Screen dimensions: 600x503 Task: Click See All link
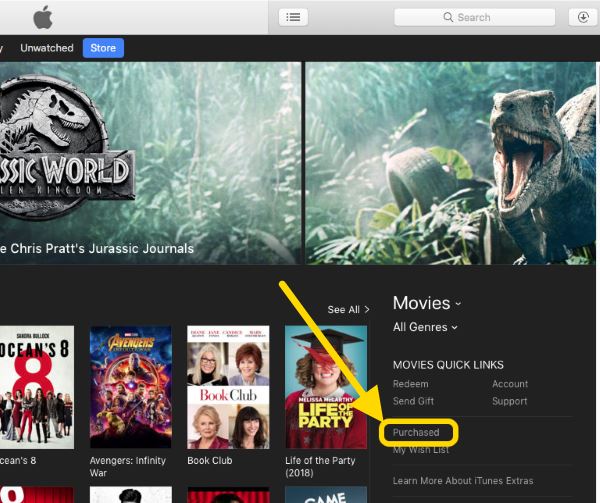348,309
